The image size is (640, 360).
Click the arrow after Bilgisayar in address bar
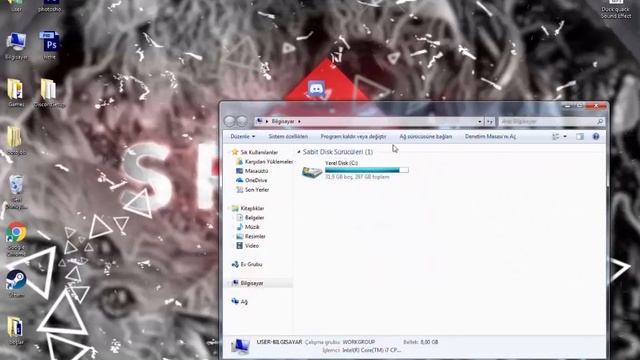(299, 122)
